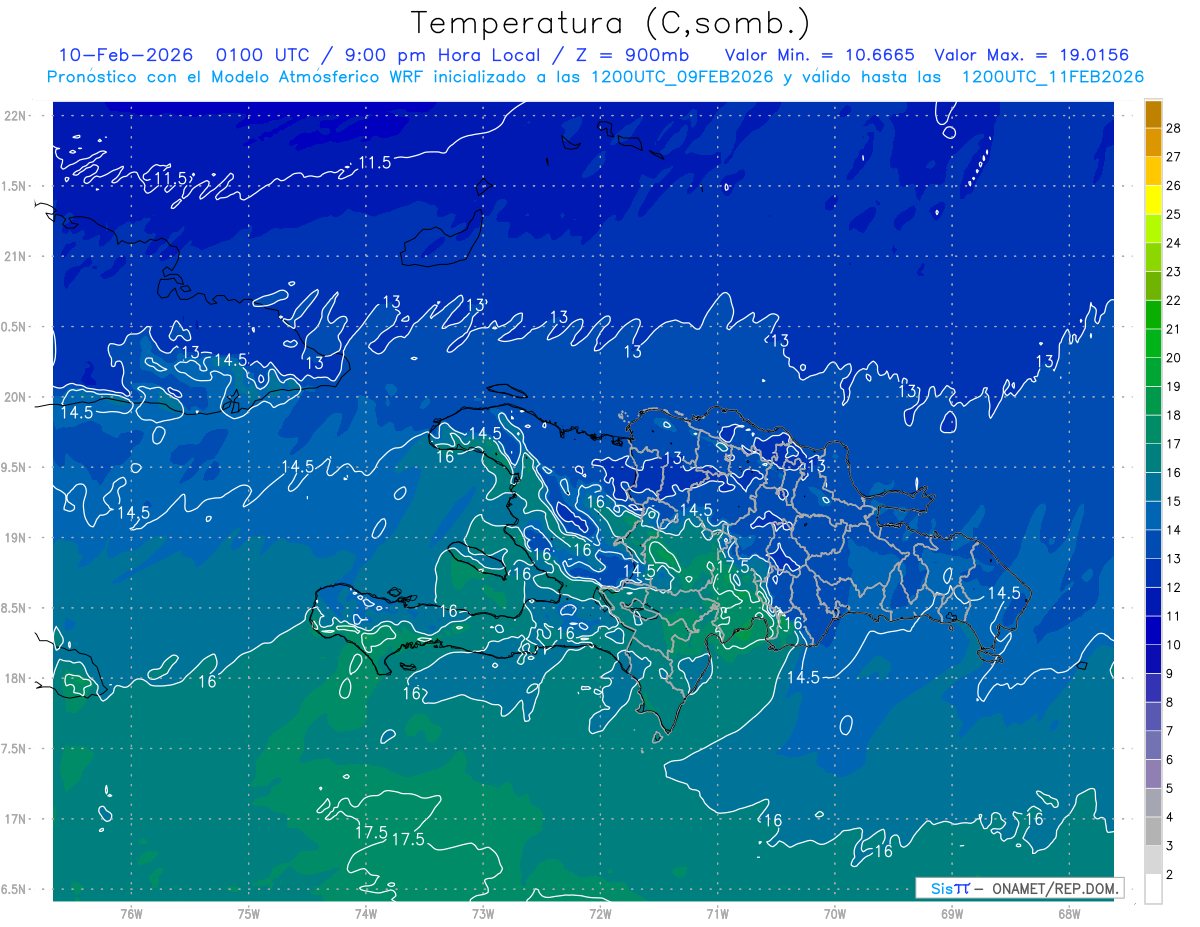Click the '22' value on the color scale

pyautogui.click(x=1173, y=300)
